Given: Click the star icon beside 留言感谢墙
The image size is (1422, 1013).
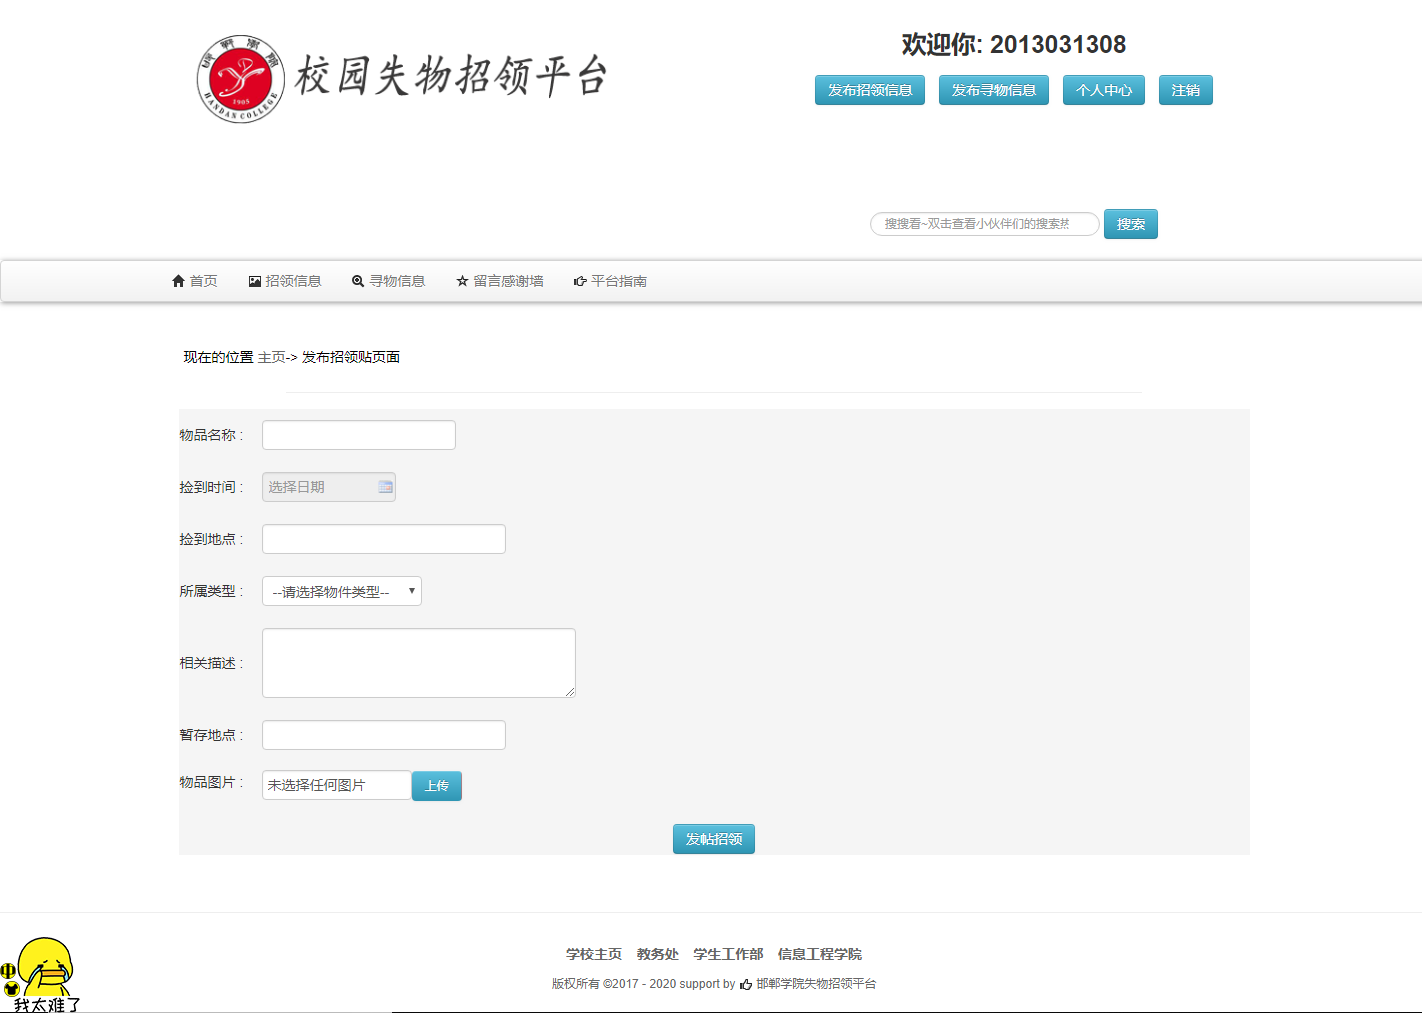Looking at the screenshot, I should [462, 281].
